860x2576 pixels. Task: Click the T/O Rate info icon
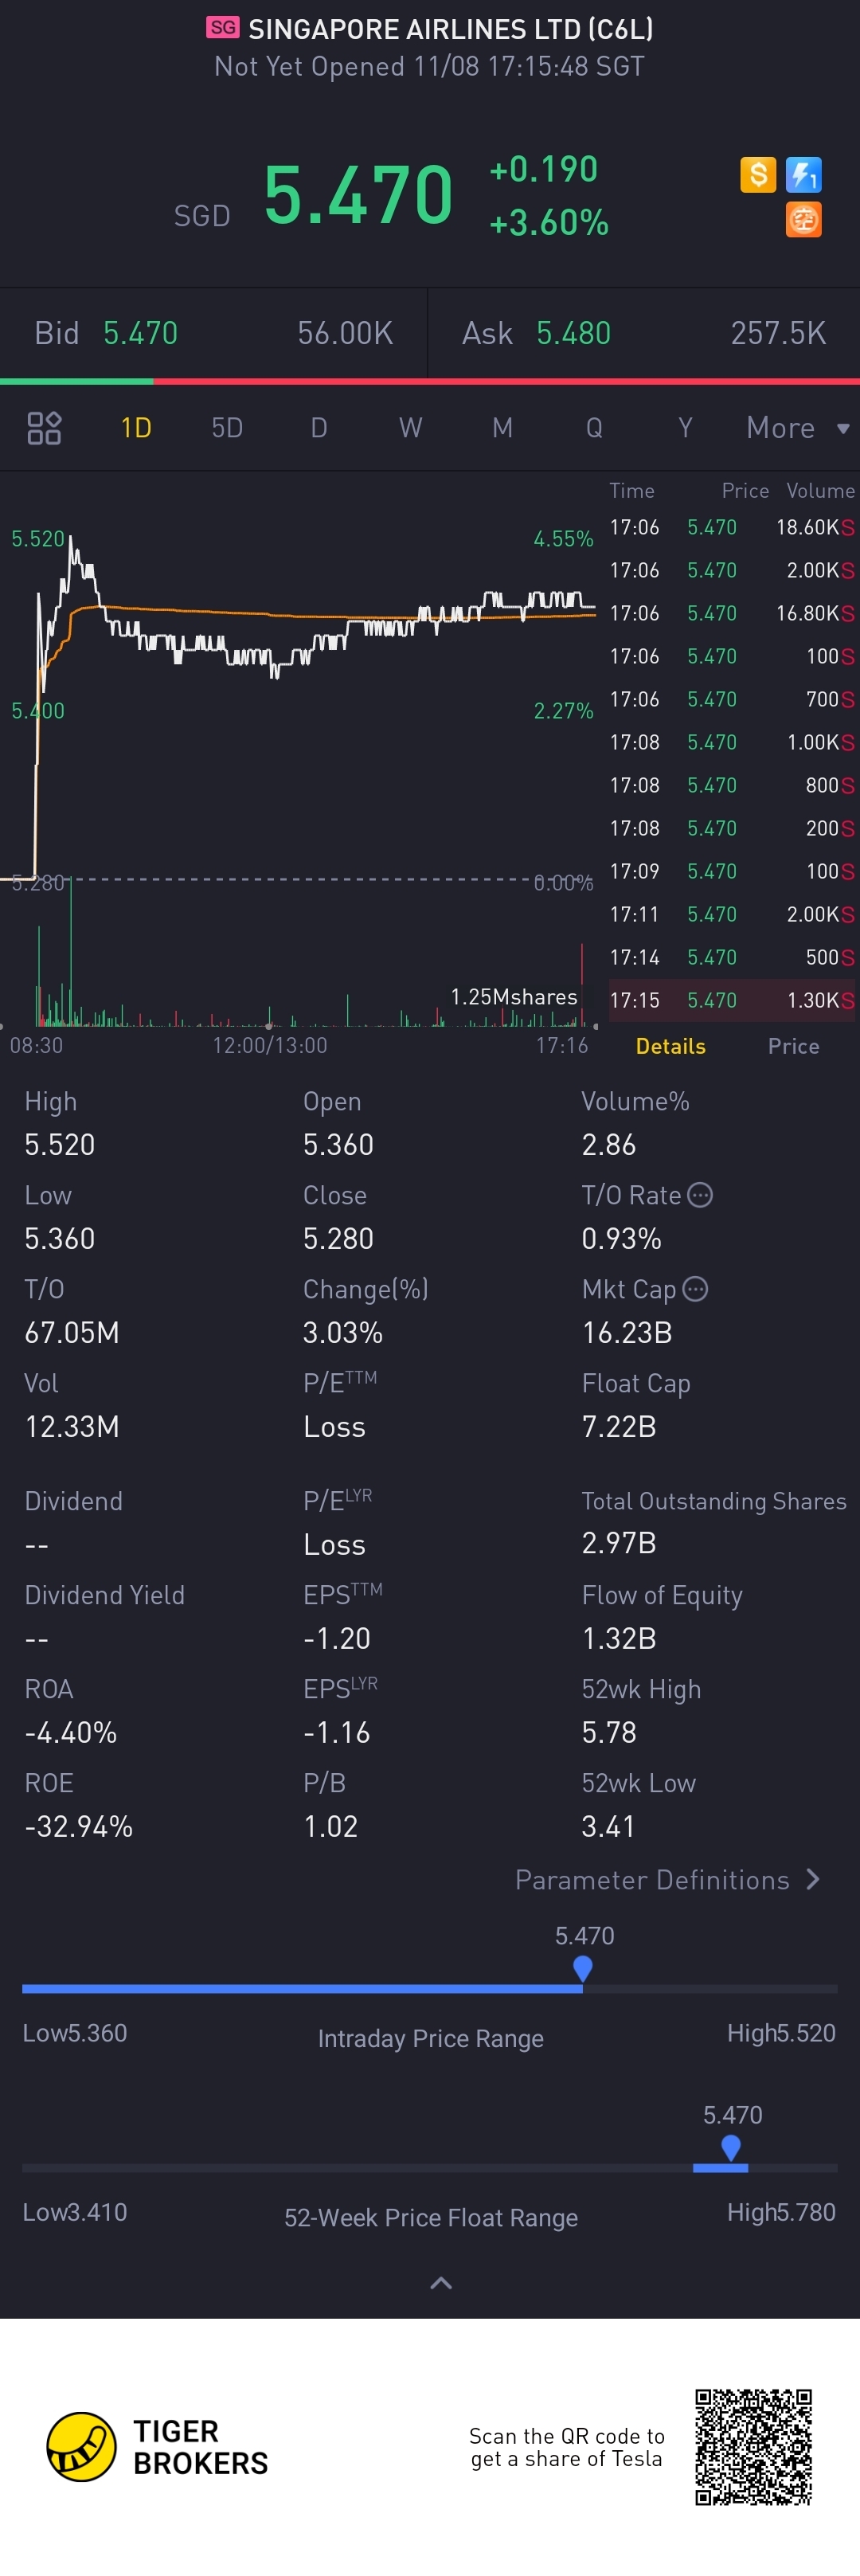pos(700,1195)
